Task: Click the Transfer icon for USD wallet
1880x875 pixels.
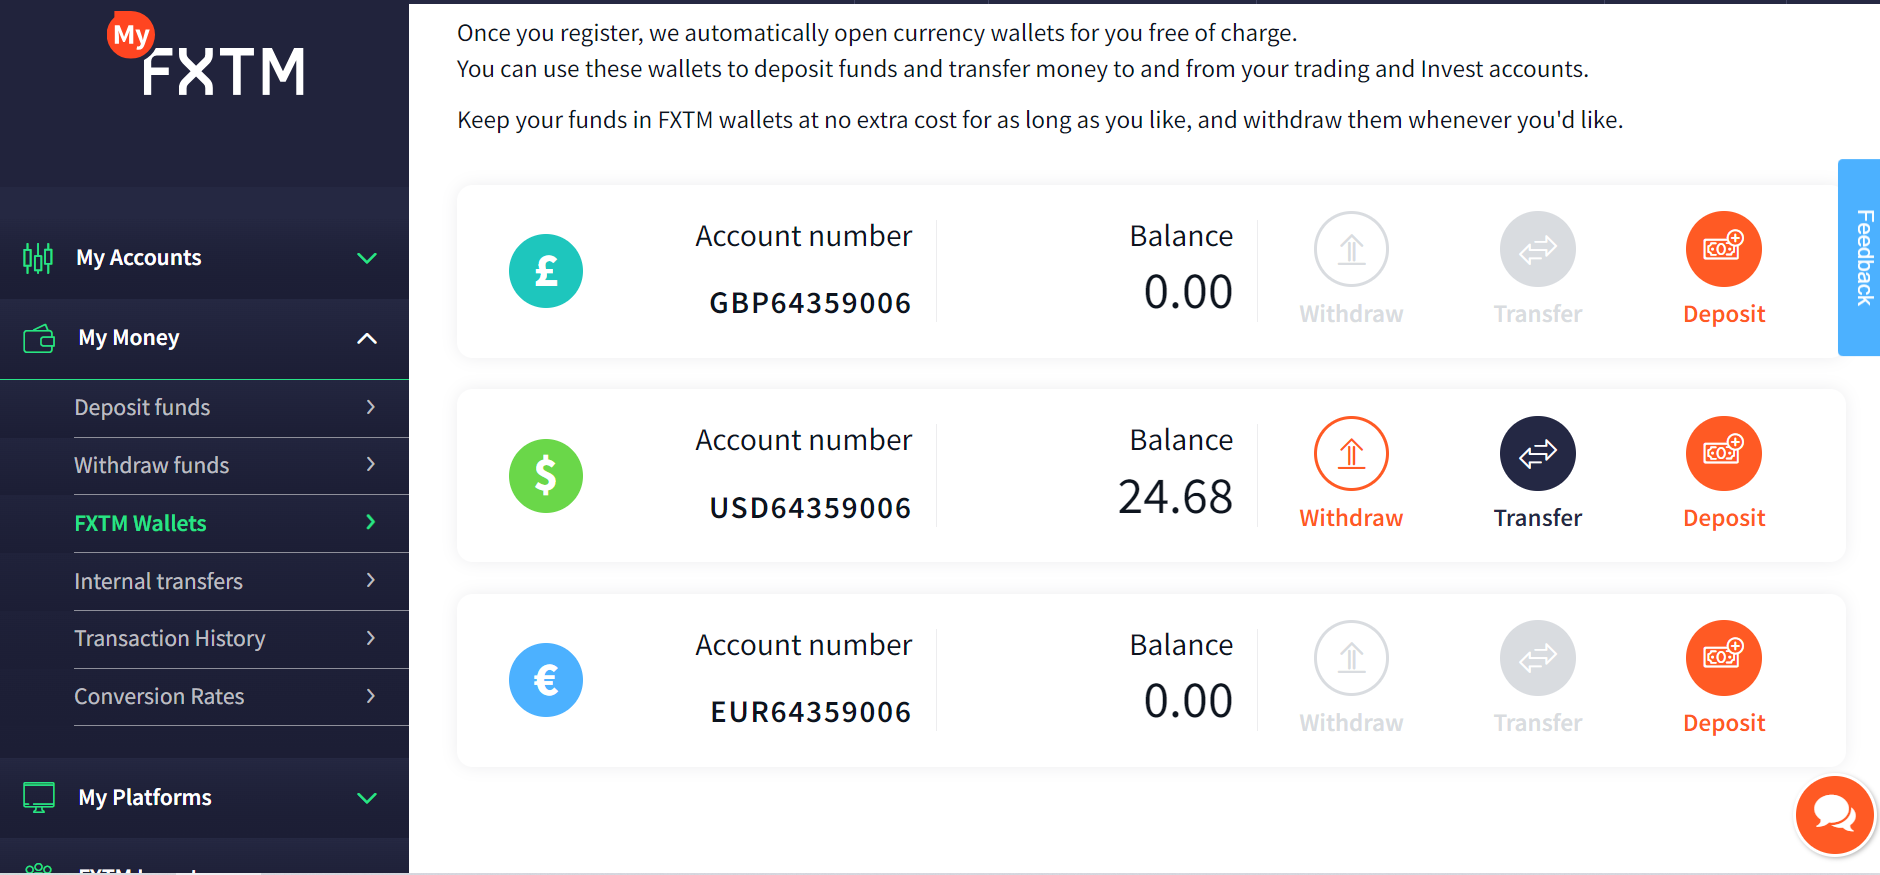Action: point(1537,454)
